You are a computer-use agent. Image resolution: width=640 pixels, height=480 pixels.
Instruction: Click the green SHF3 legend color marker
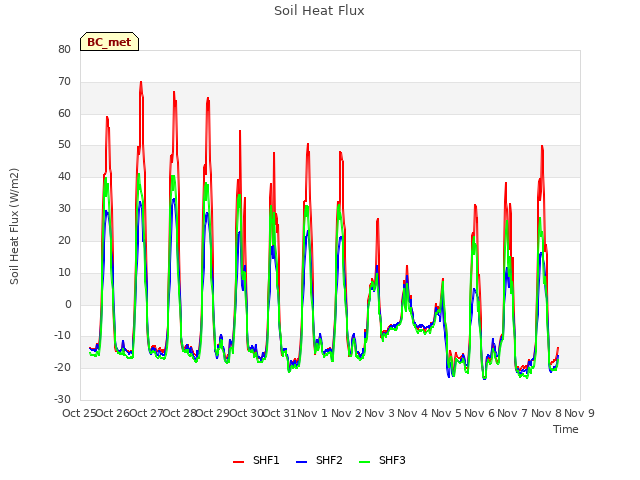click(364, 462)
